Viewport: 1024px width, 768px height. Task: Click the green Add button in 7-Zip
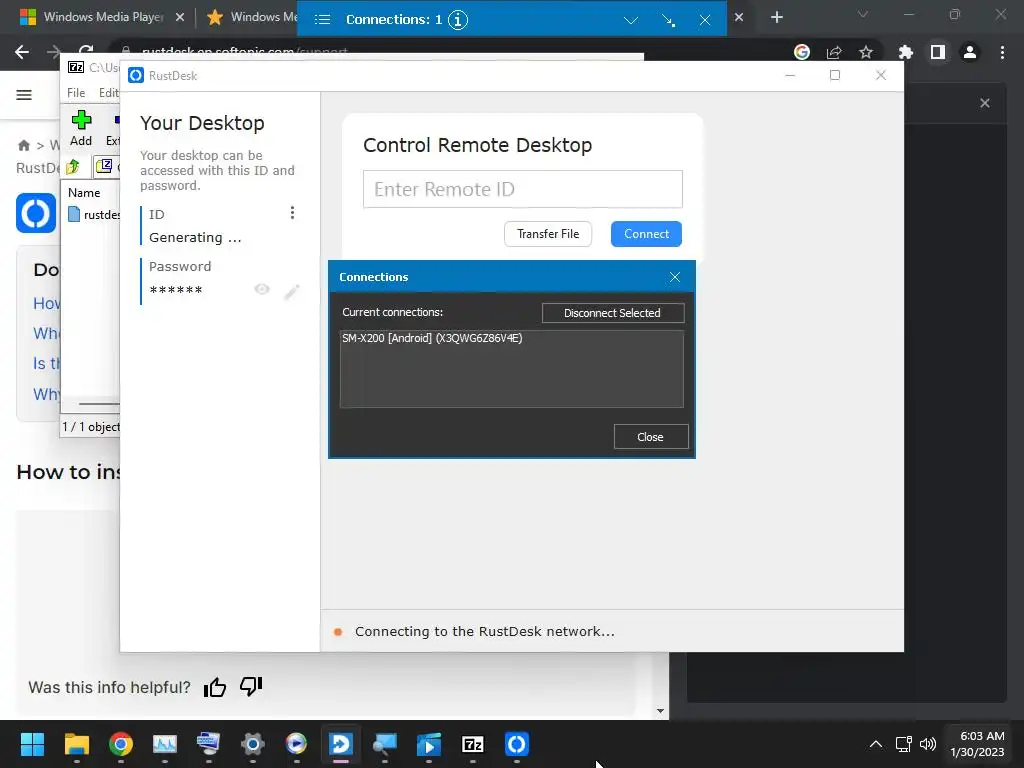pos(81,128)
